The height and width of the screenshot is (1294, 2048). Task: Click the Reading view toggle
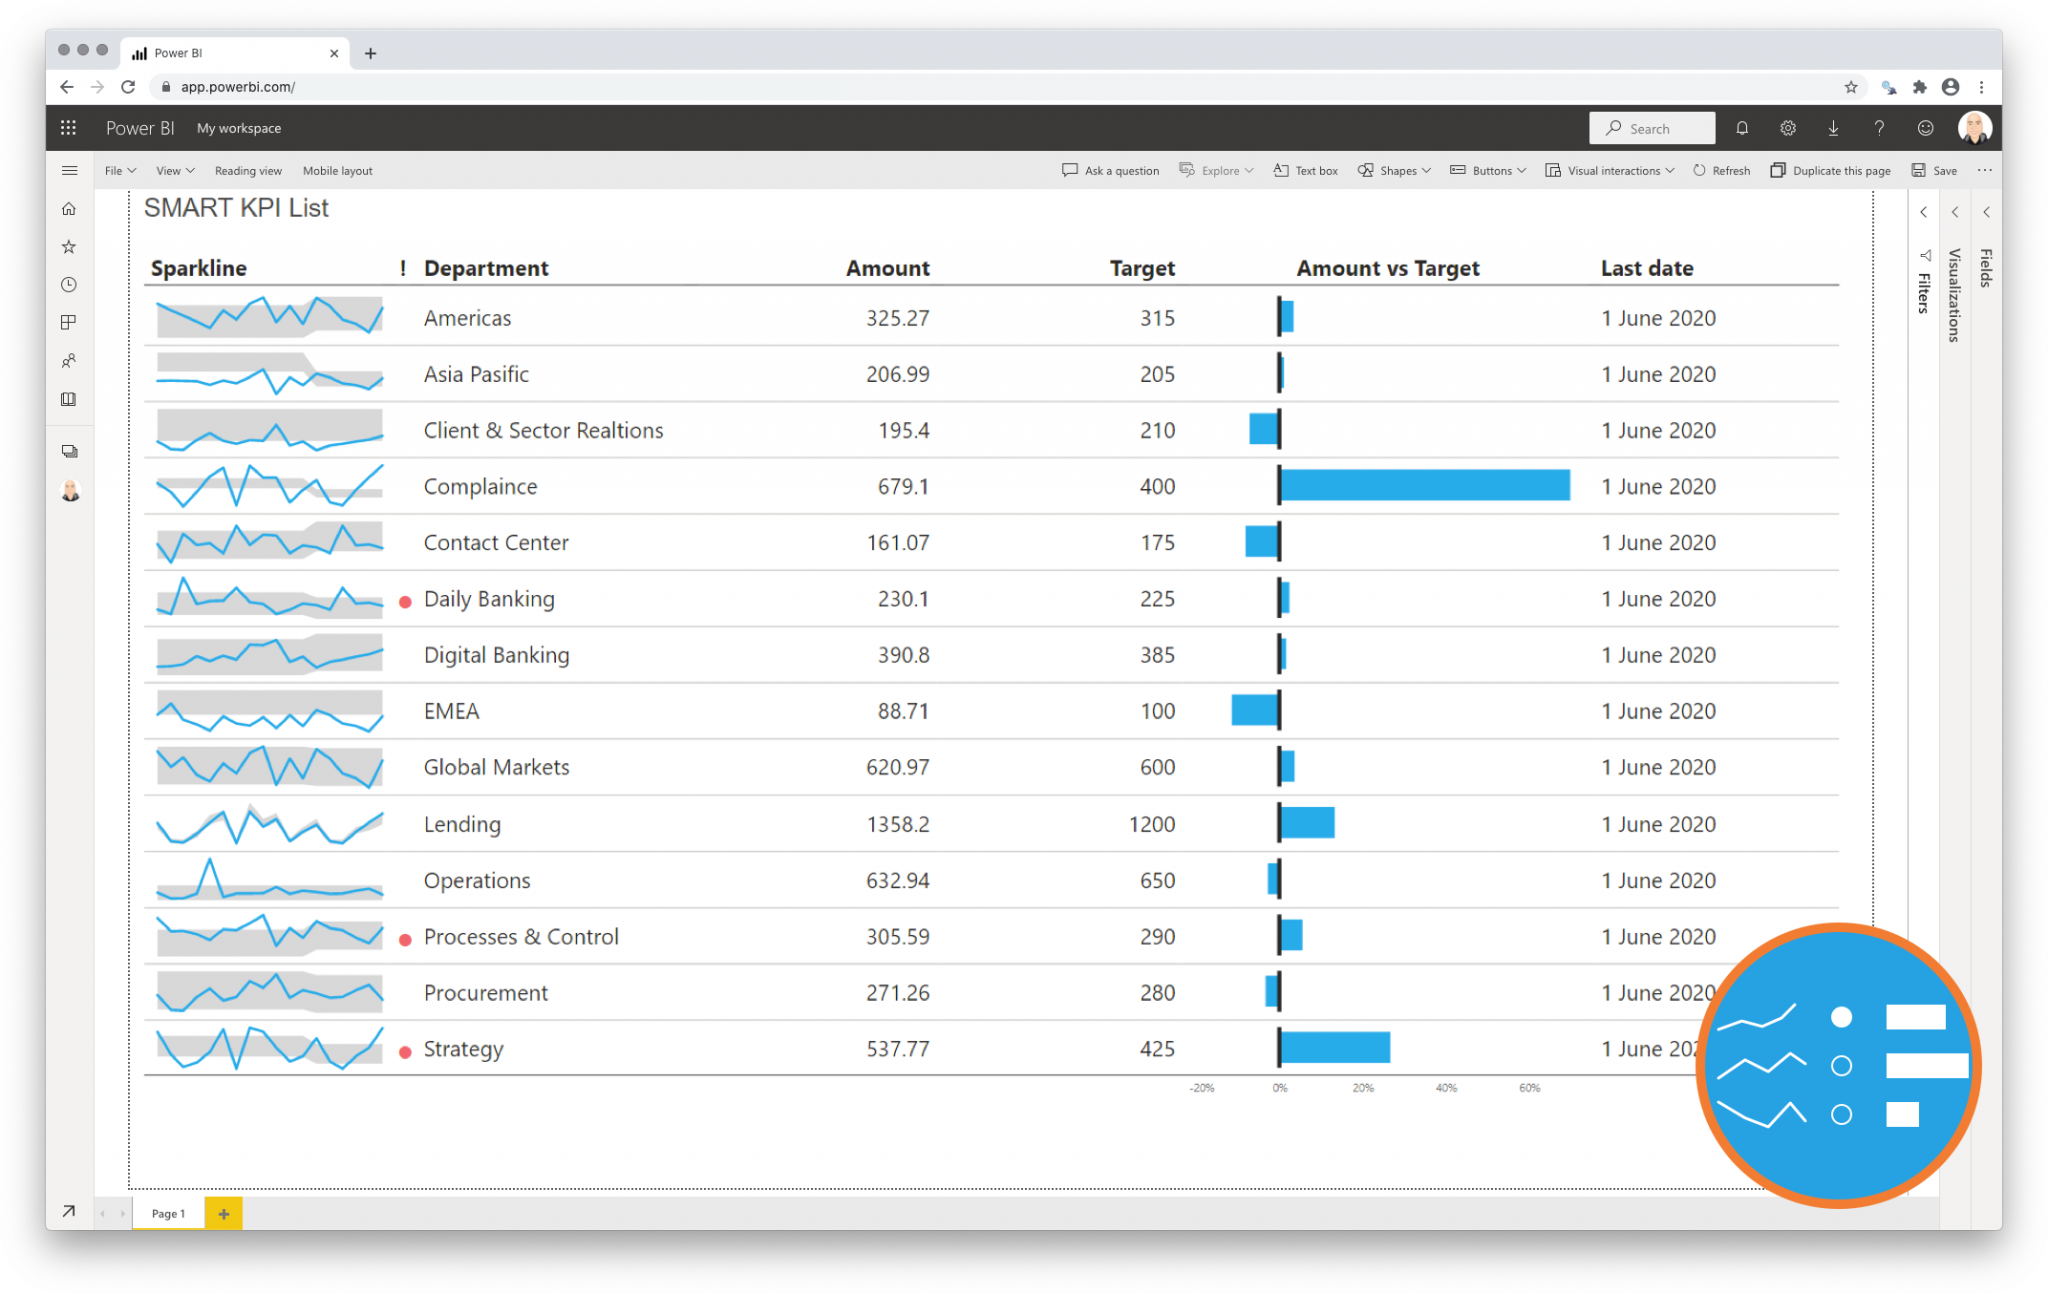[249, 170]
